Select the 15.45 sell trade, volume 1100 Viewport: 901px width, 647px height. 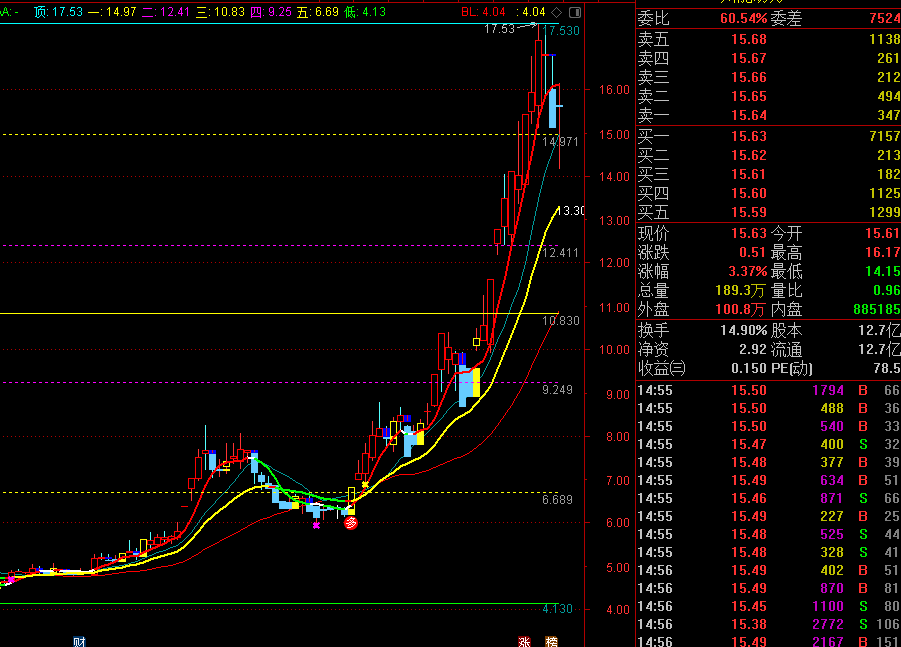pos(769,606)
